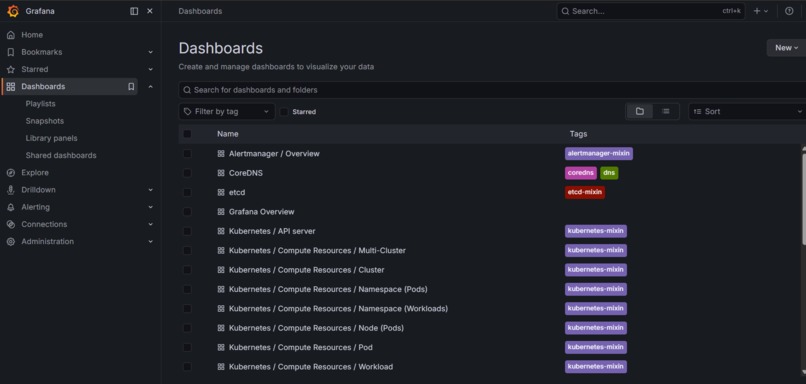
Task: Click the Dashboards breadcrumb in the top bar
Action: pos(200,11)
